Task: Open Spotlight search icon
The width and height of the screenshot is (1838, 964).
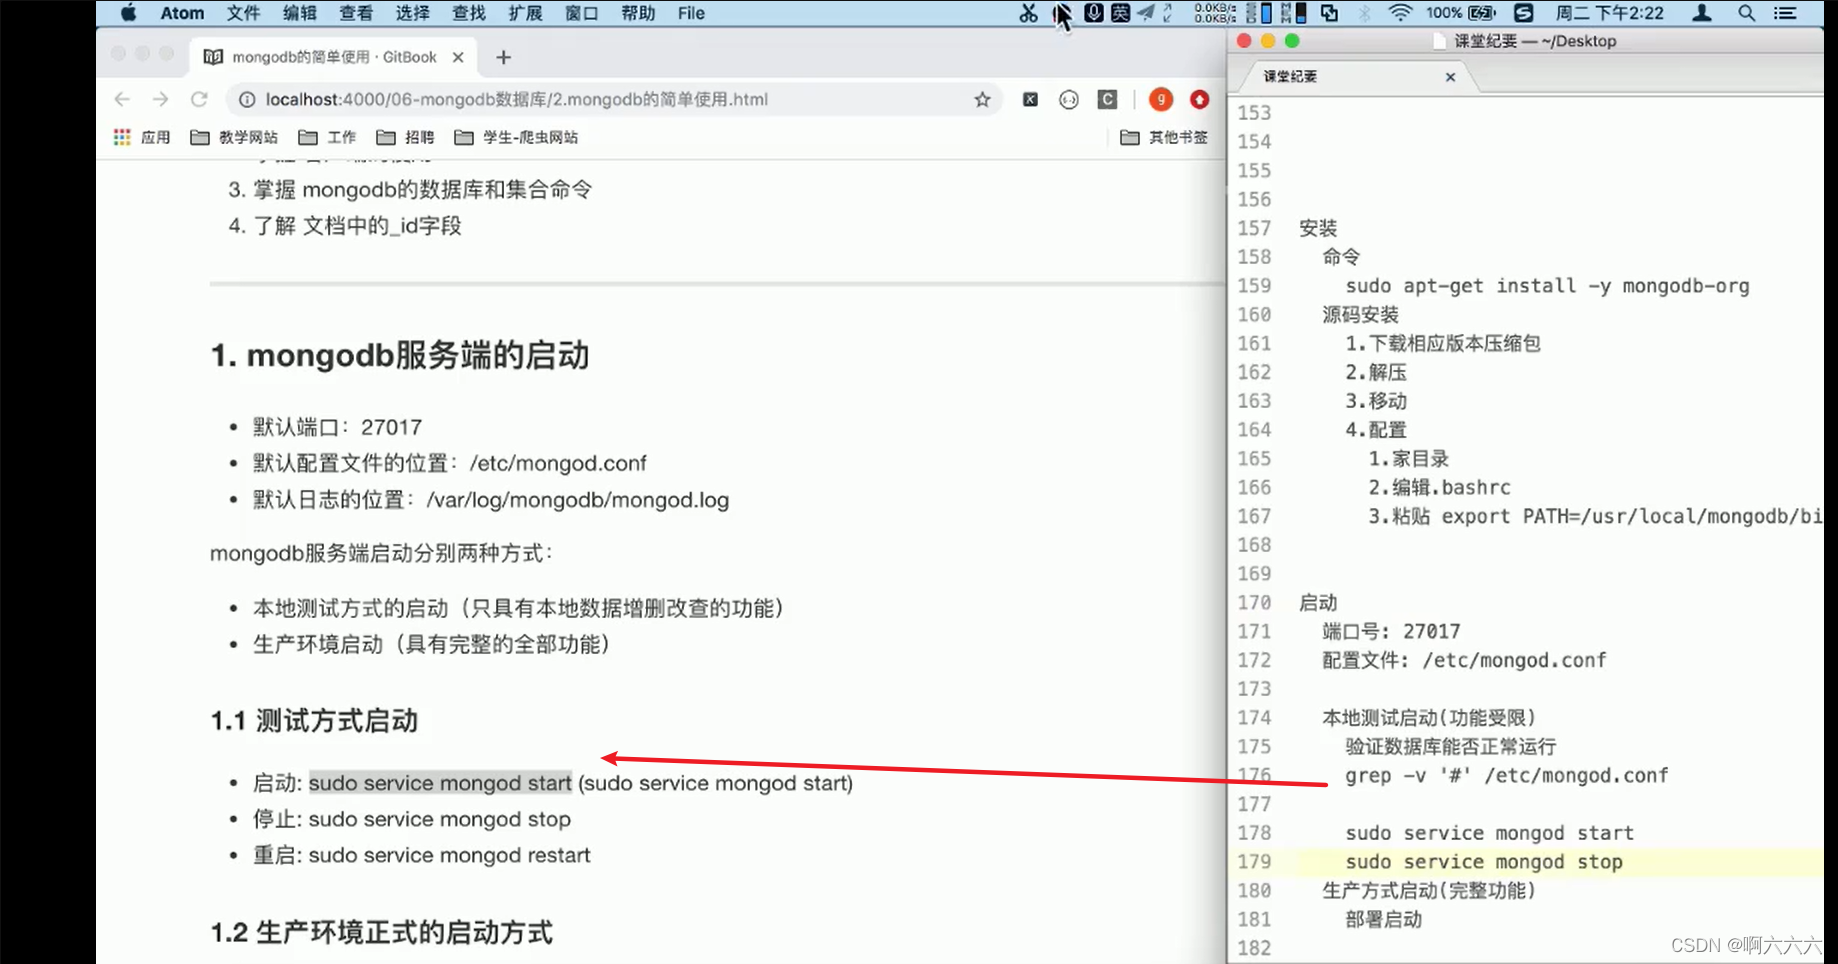Action: tap(1746, 13)
